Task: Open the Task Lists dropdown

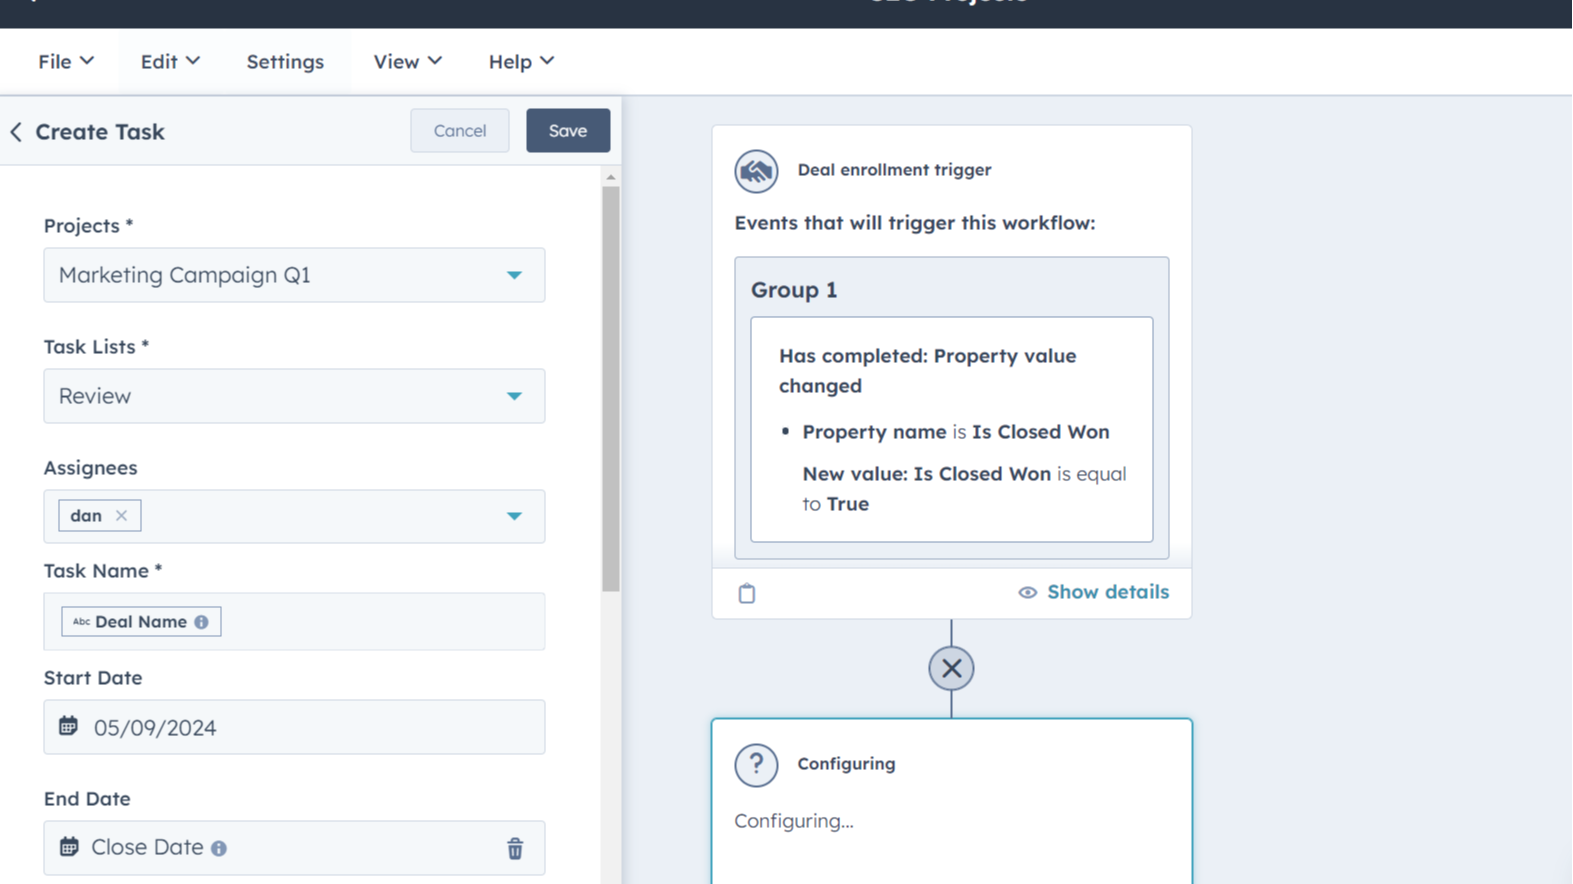Action: coord(294,396)
